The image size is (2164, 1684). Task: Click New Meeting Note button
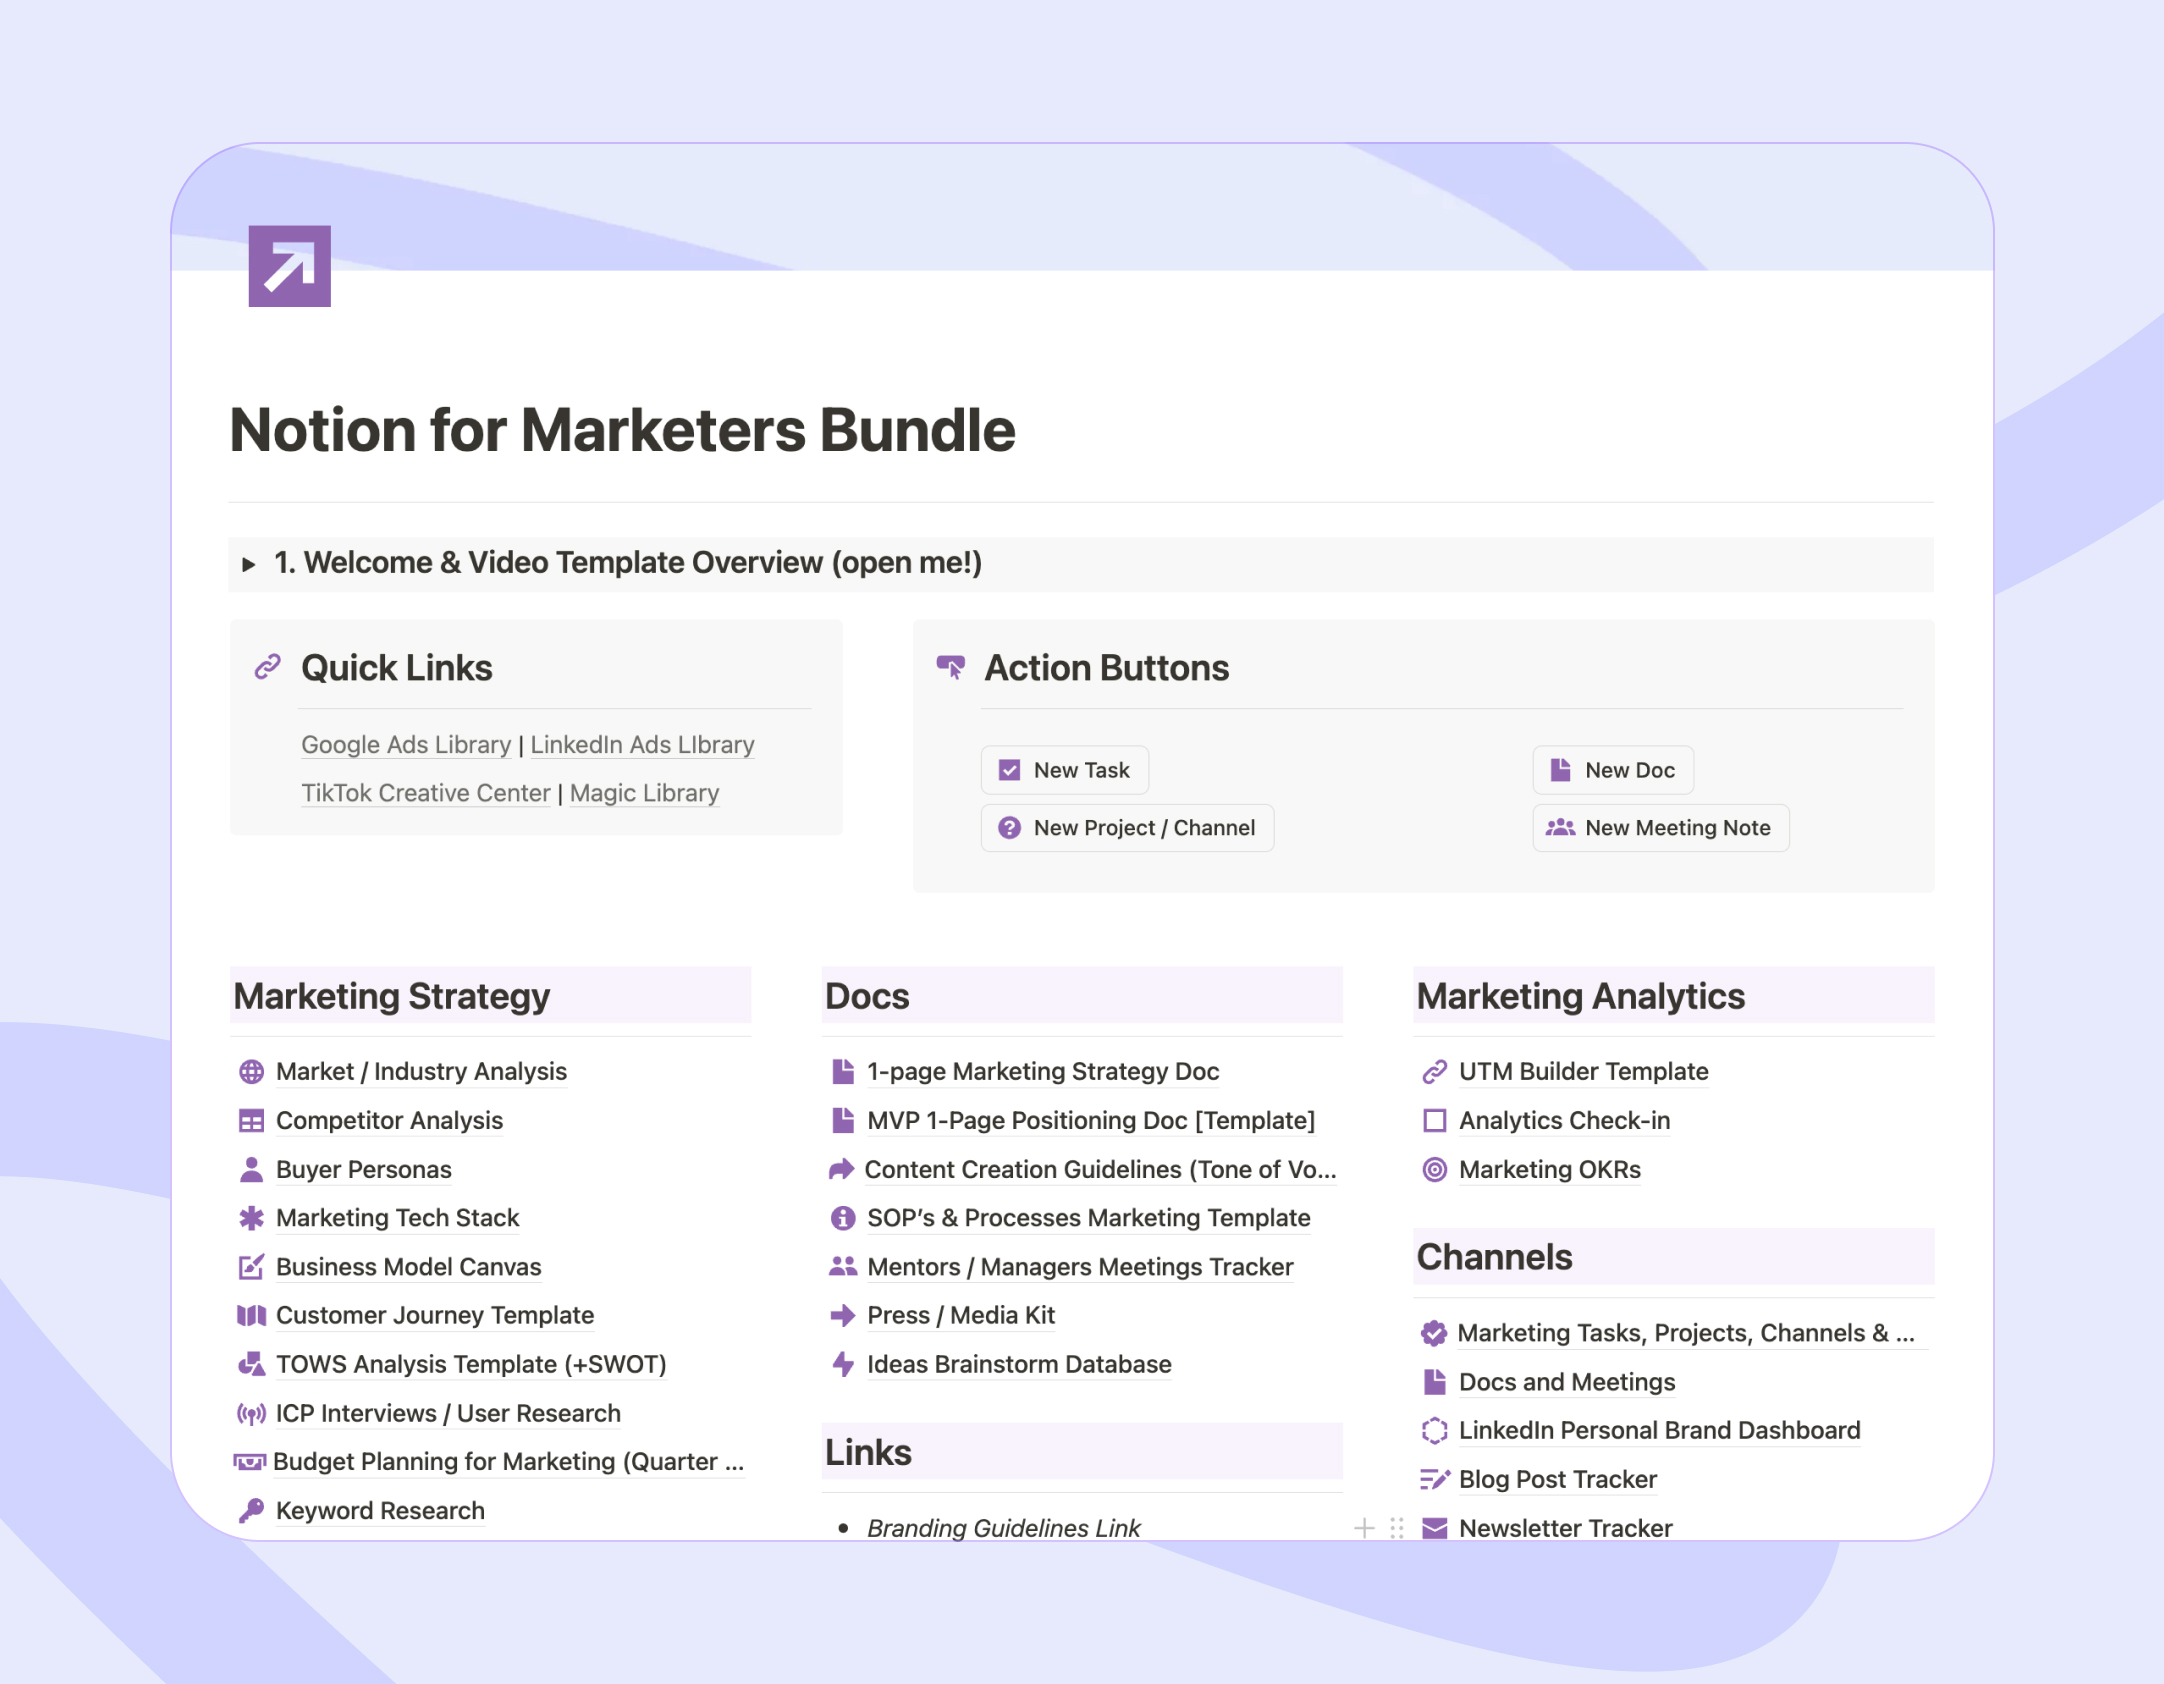pyautogui.click(x=1660, y=828)
